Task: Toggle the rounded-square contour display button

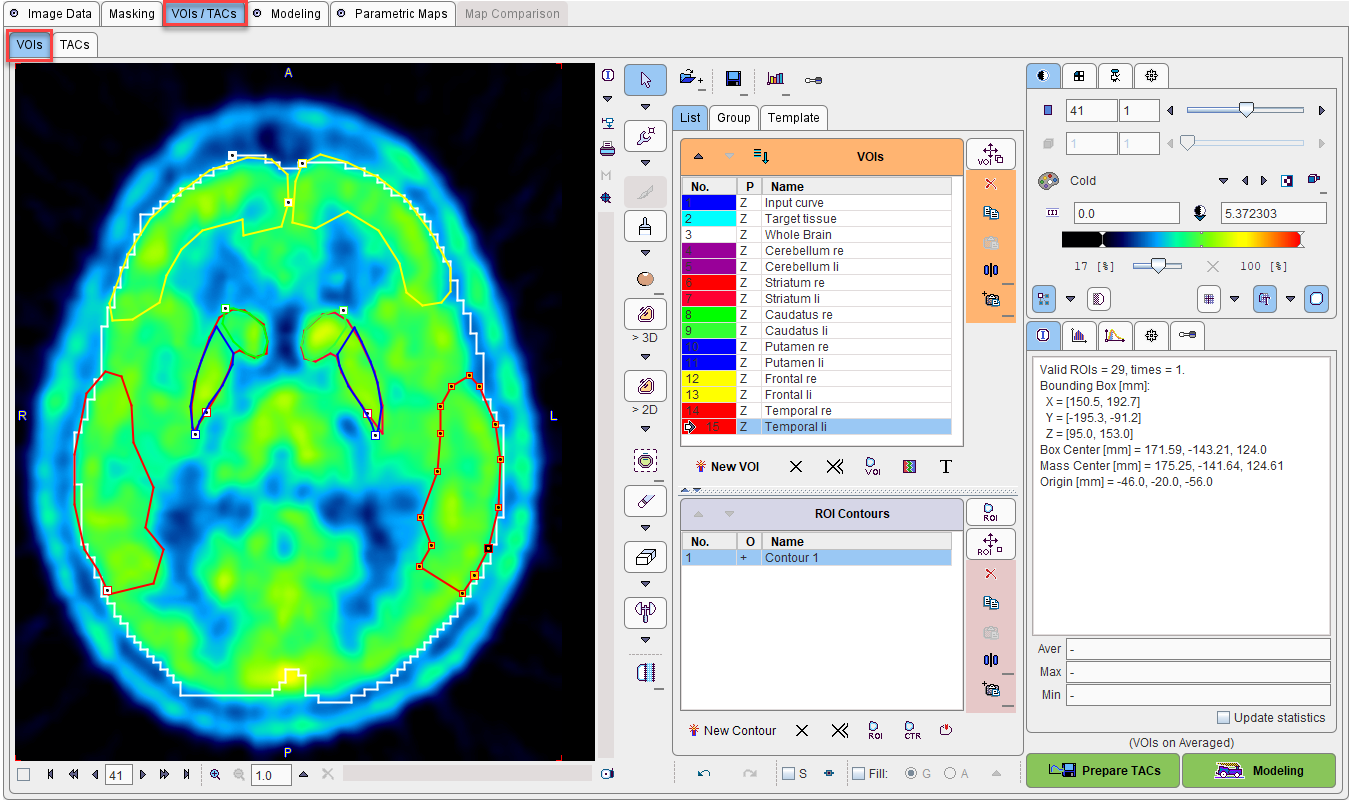Action: pyautogui.click(x=1317, y=298)
